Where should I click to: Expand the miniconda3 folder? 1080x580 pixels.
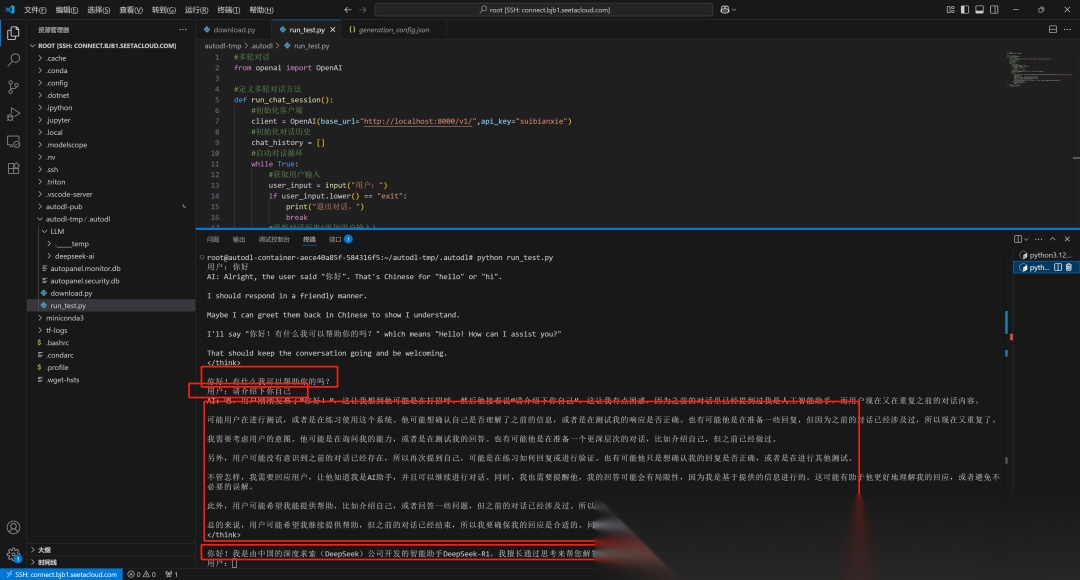point(111,318)
